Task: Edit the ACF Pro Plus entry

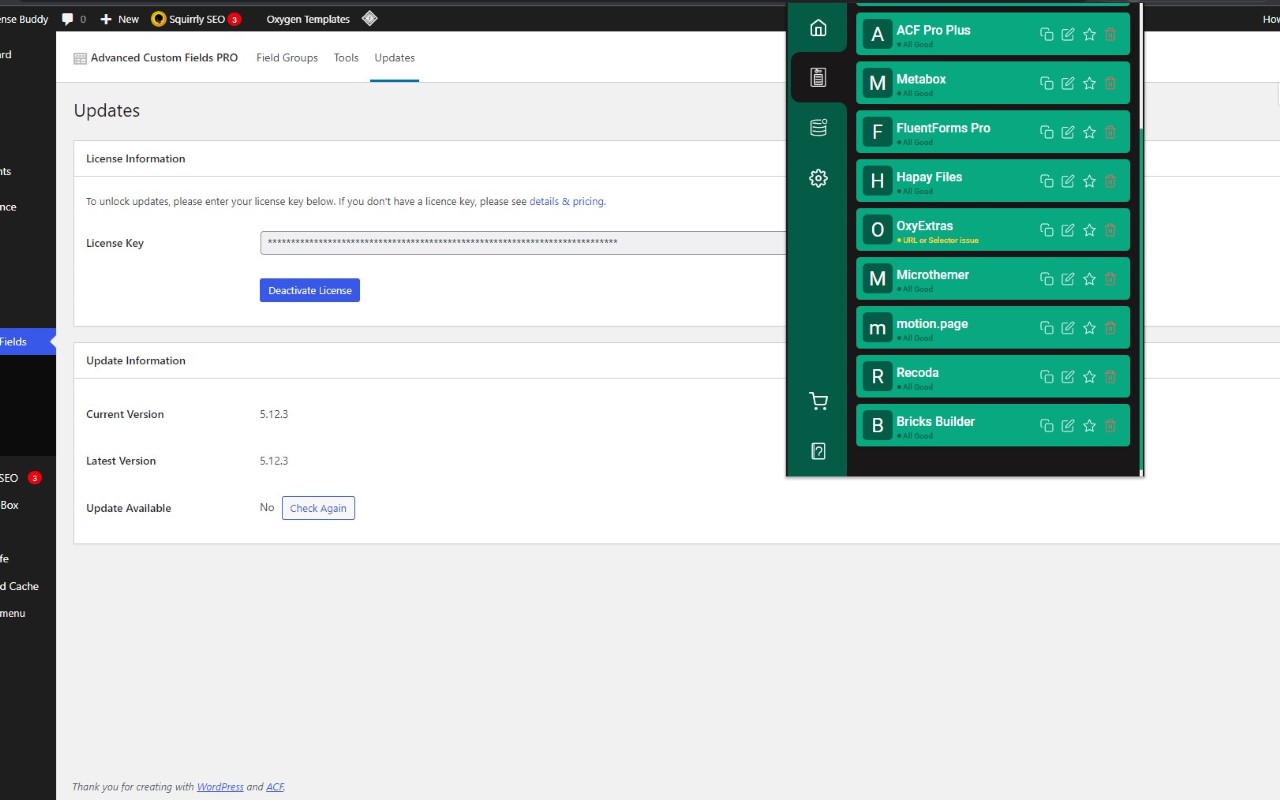Action: tap(1068, 34)
